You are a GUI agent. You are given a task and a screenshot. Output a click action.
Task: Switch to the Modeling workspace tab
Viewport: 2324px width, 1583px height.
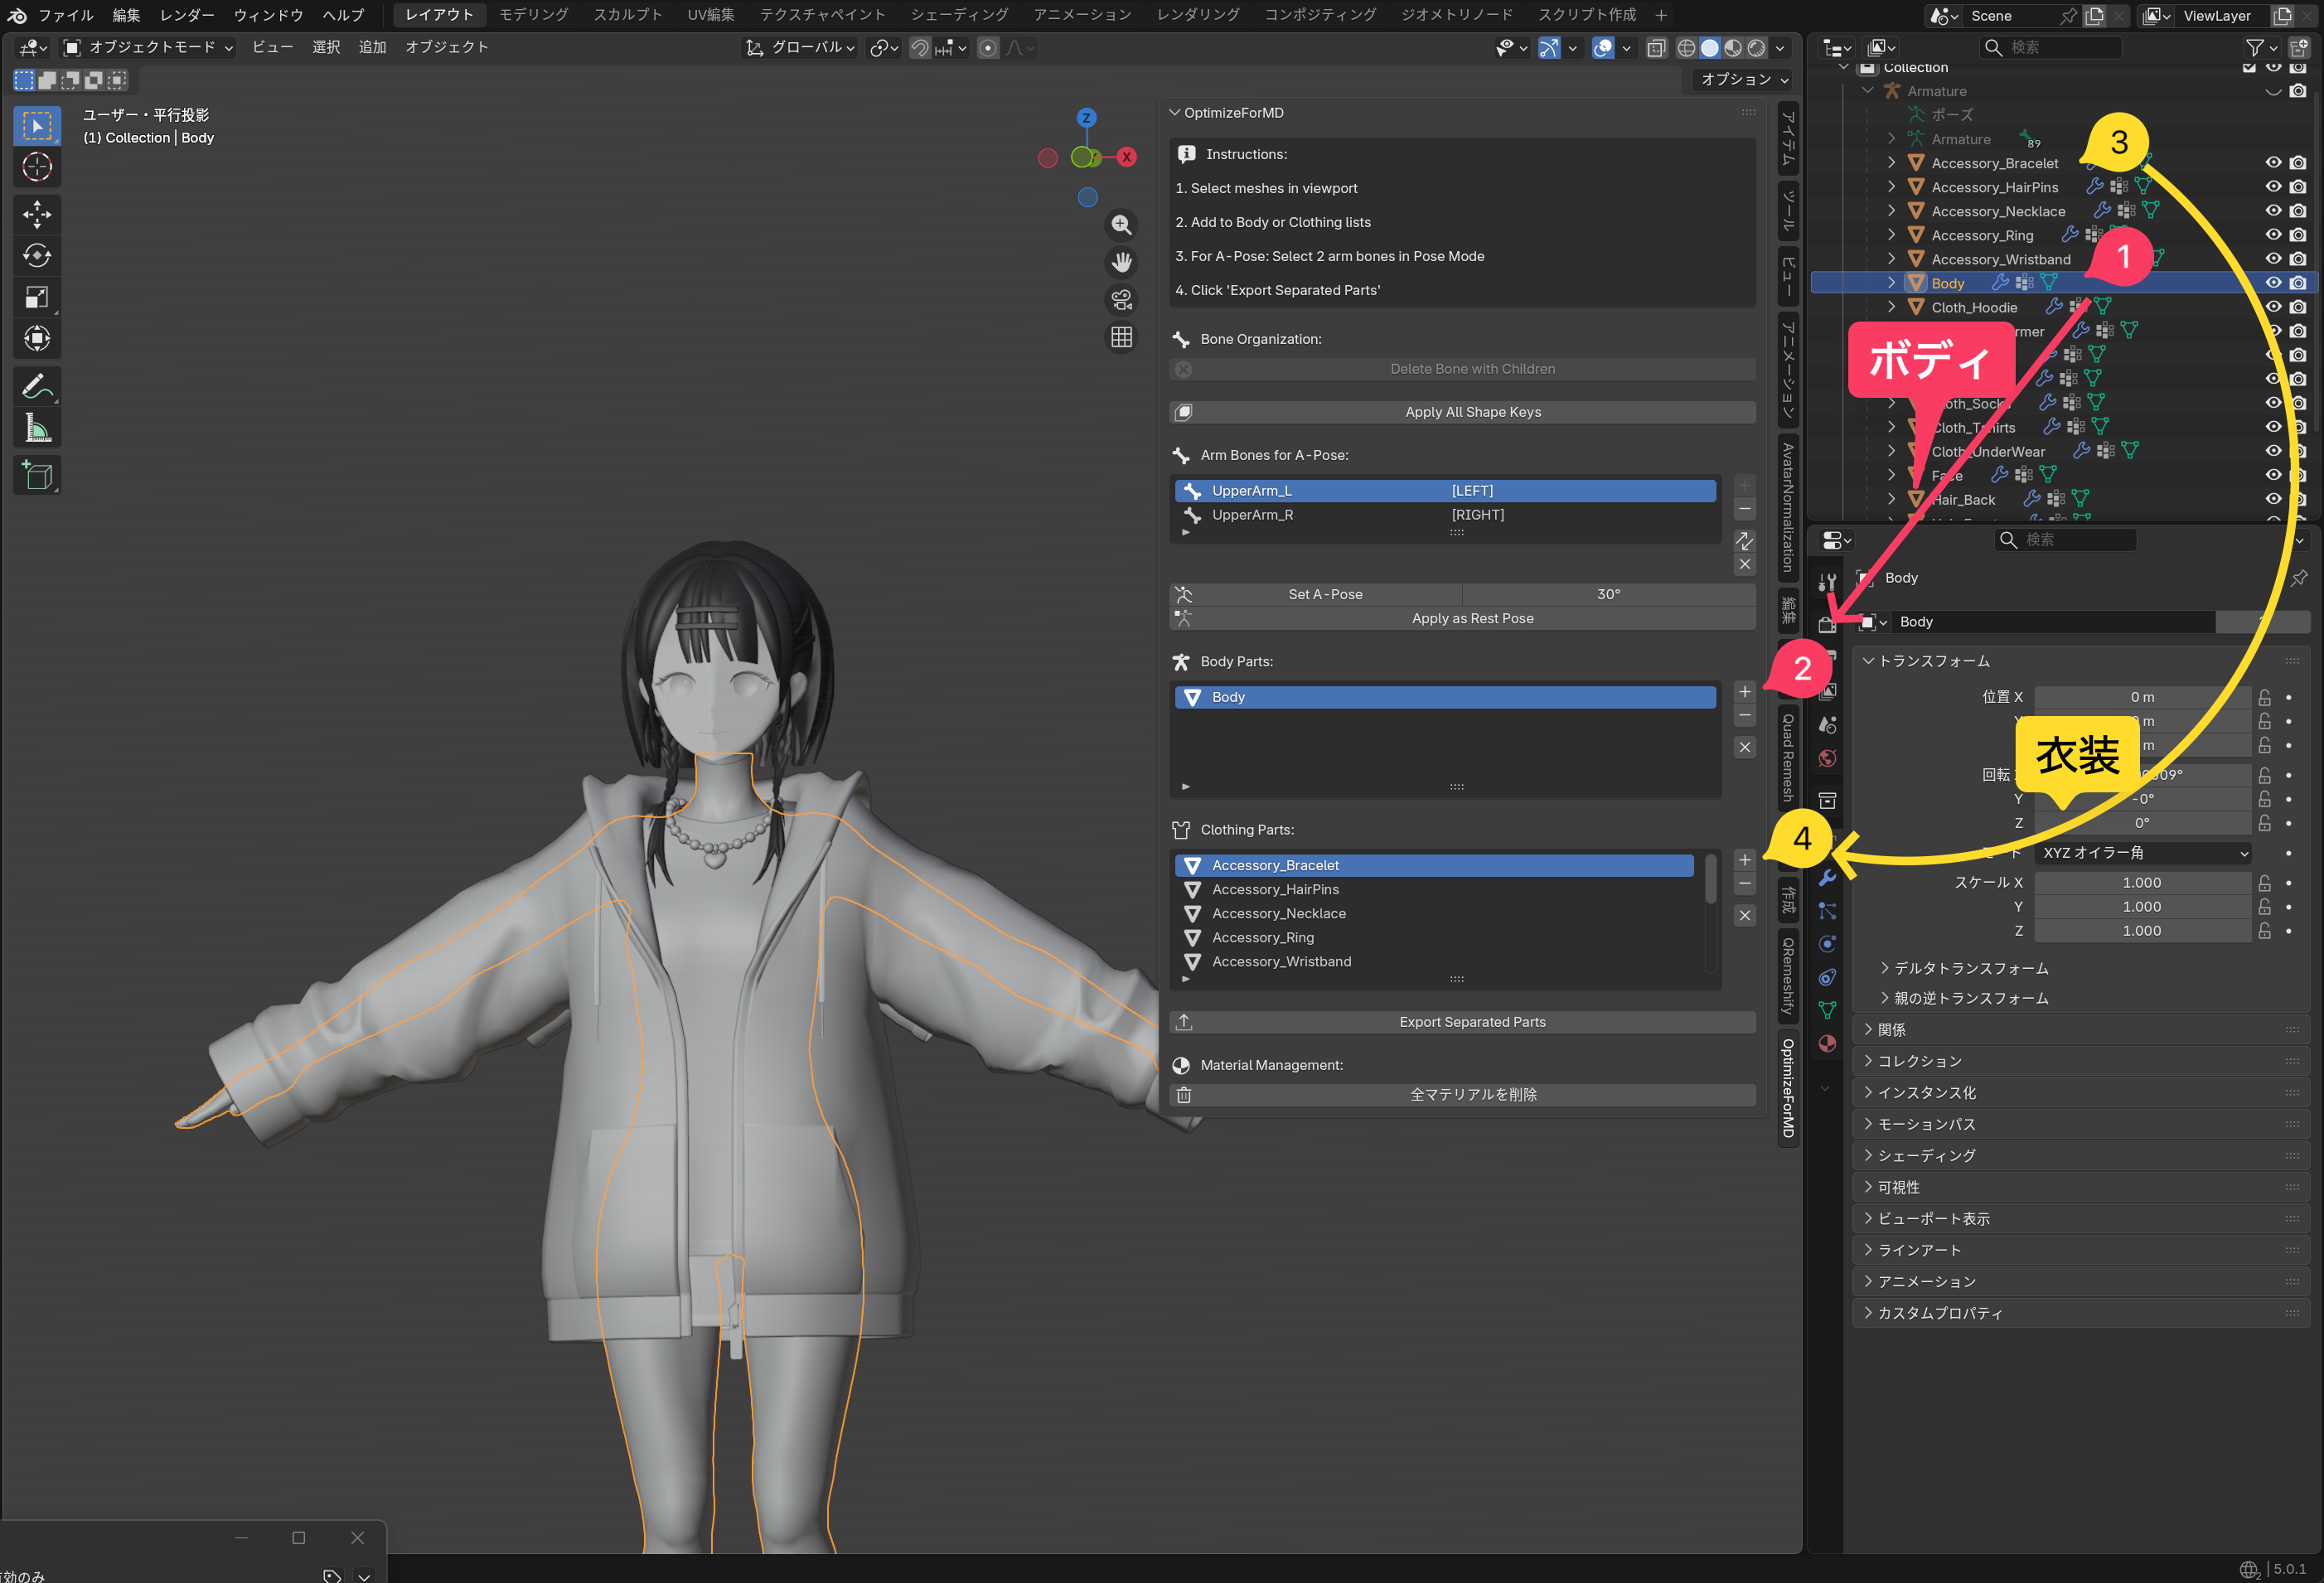533,15
